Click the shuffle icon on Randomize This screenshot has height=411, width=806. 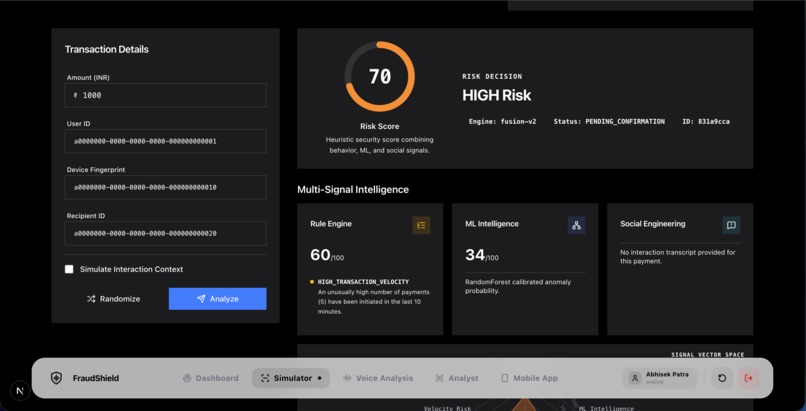coord(91,299)
